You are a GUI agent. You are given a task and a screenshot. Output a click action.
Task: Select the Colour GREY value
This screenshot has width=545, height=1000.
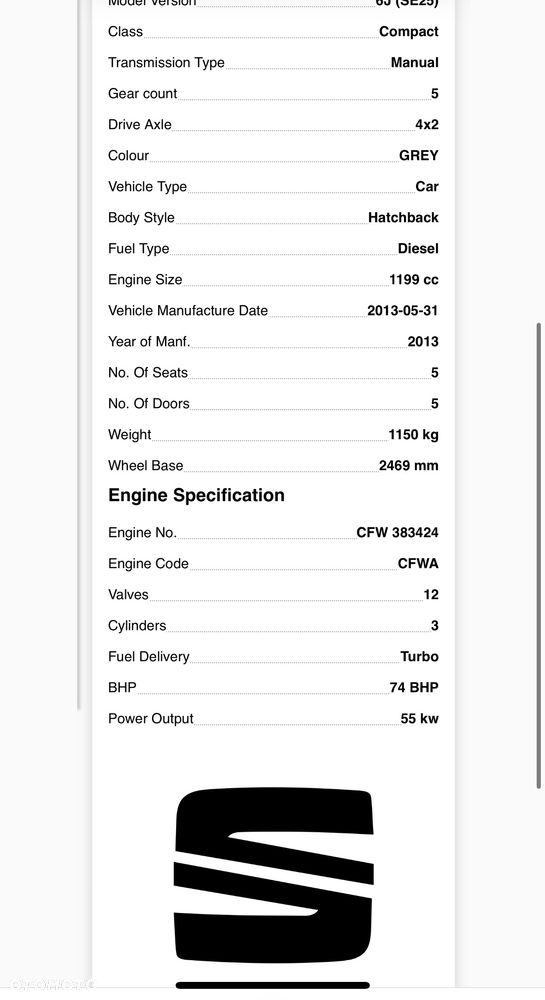click(419, 156)
